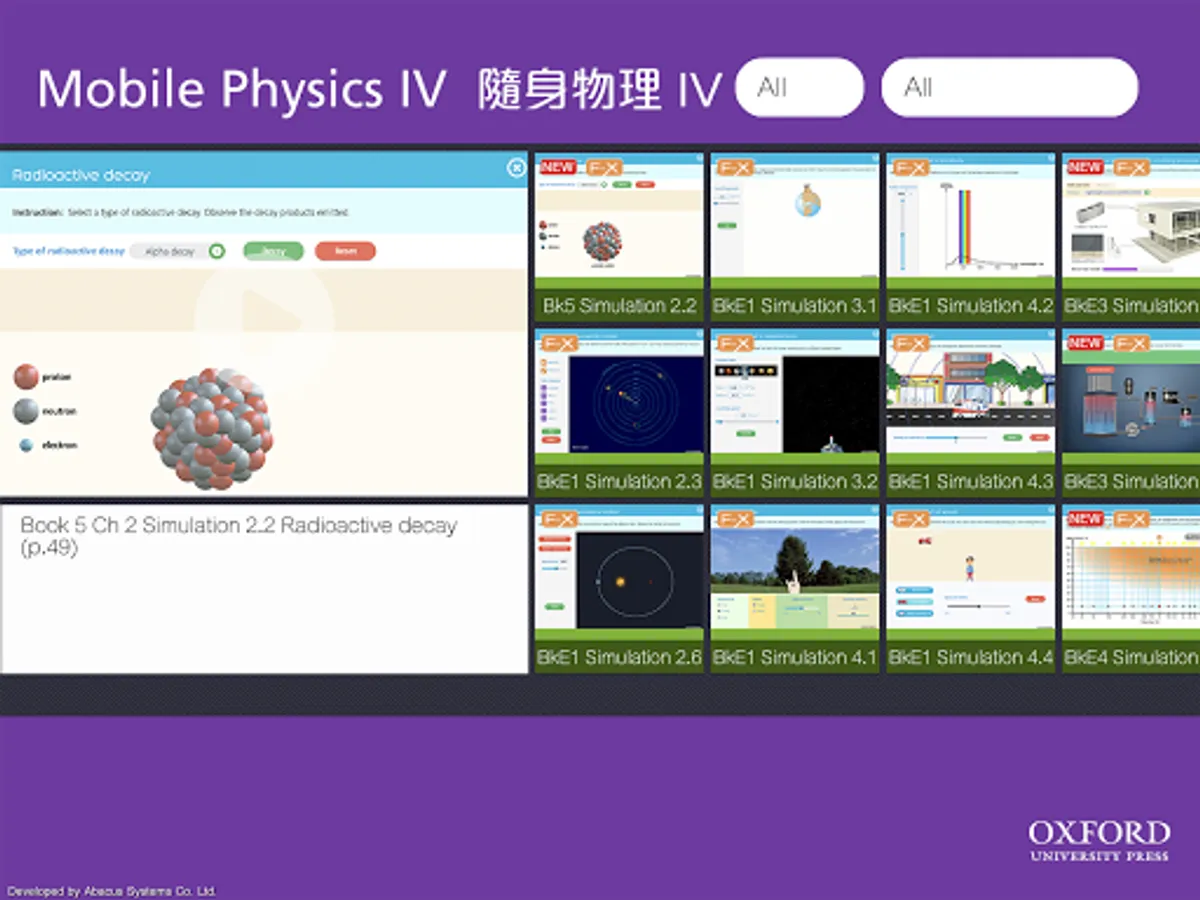Click F-X badge on Bk5 Simulation 2.2
This screenshot has width=1200, height=900.
pyautogui.click(x=604, y=167)
